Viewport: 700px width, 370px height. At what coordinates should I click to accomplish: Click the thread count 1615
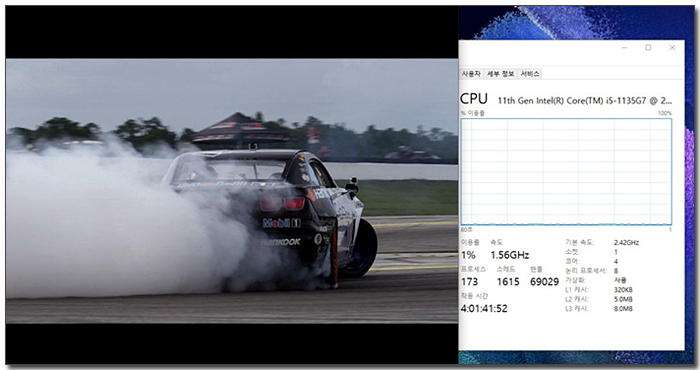click(x=508, y=282)
